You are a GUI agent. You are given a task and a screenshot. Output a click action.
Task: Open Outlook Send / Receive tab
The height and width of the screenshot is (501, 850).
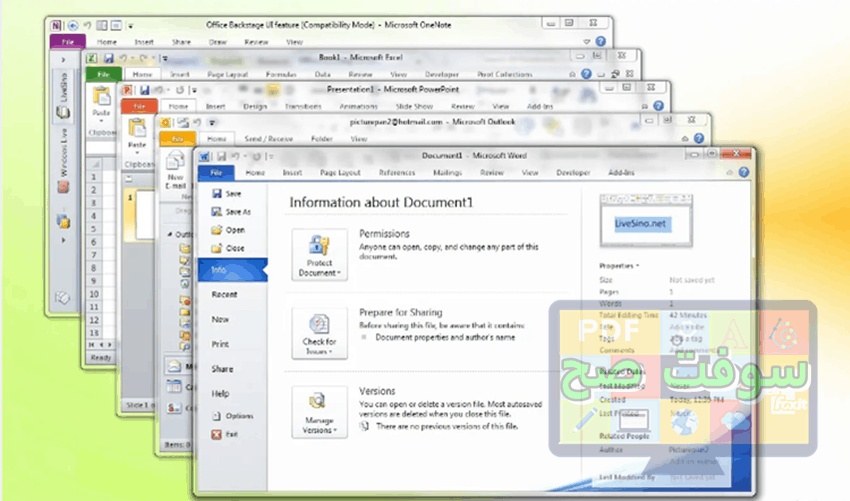click(x=268, y=139)
